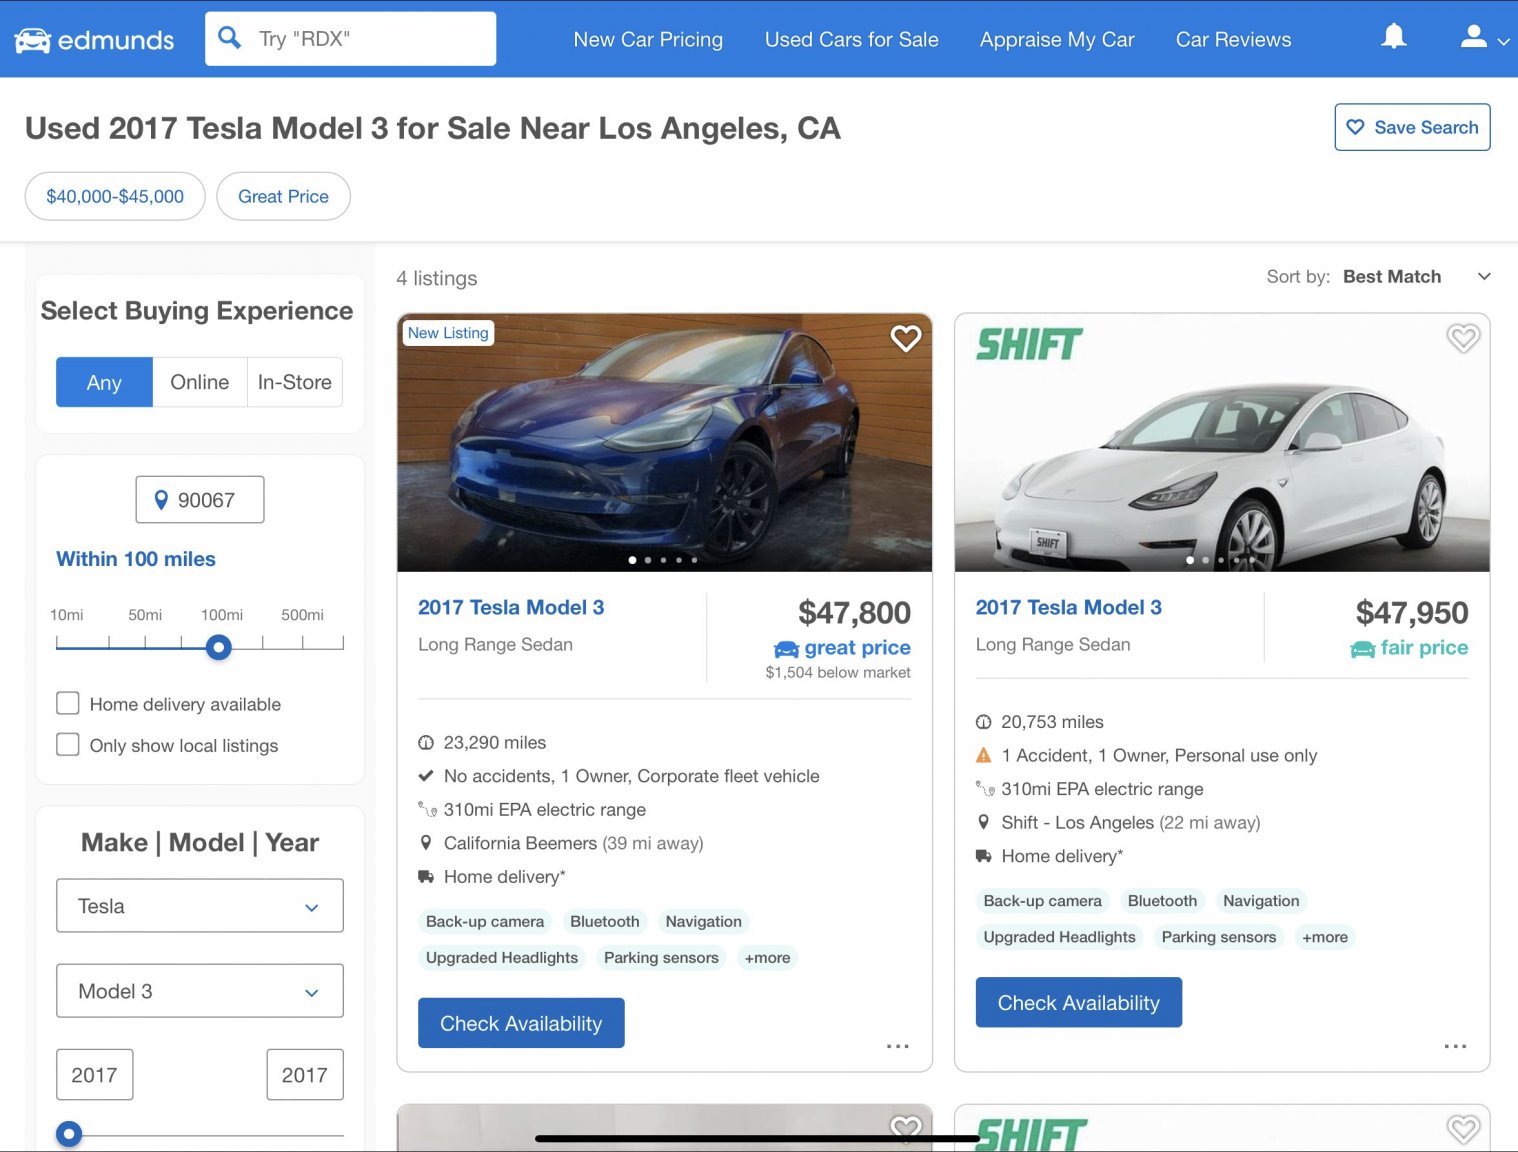This screenshot has height=1152, width=1518.
Task: Remove the $40,000-$45,000 filter chip
Action: 115,196
